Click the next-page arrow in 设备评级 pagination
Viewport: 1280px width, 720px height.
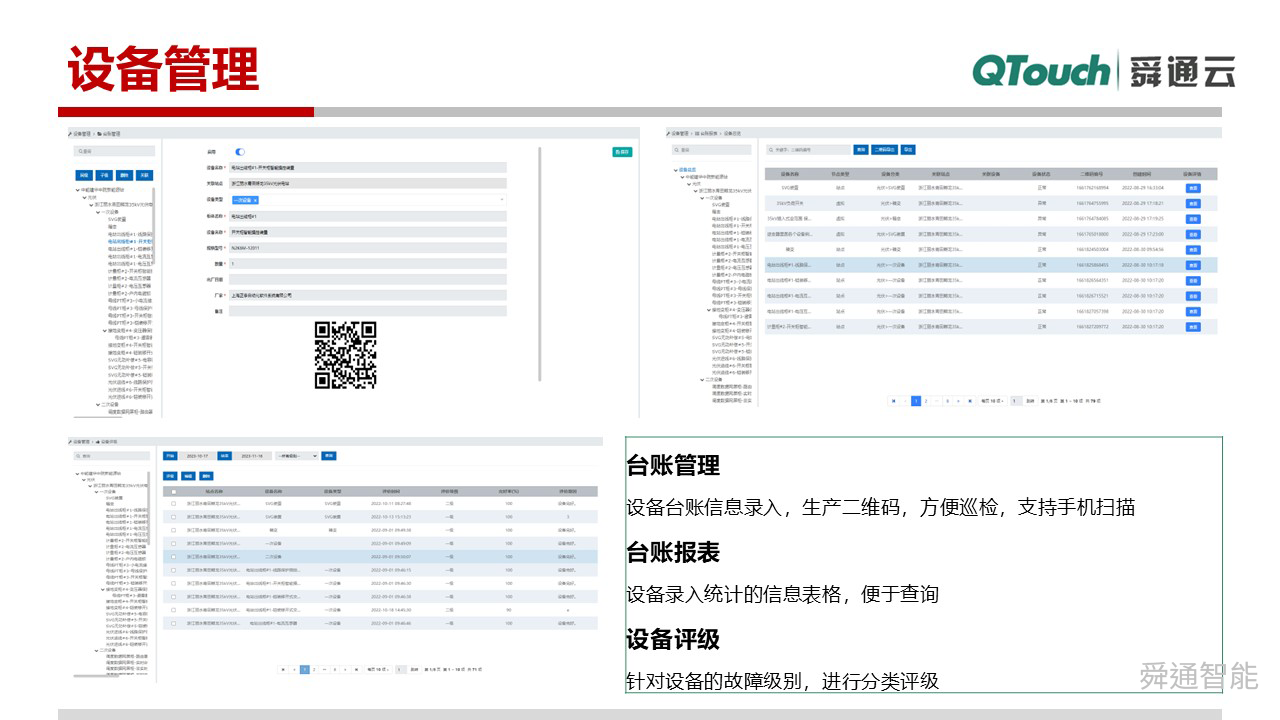pyautogui.click(x=345, y=668)
